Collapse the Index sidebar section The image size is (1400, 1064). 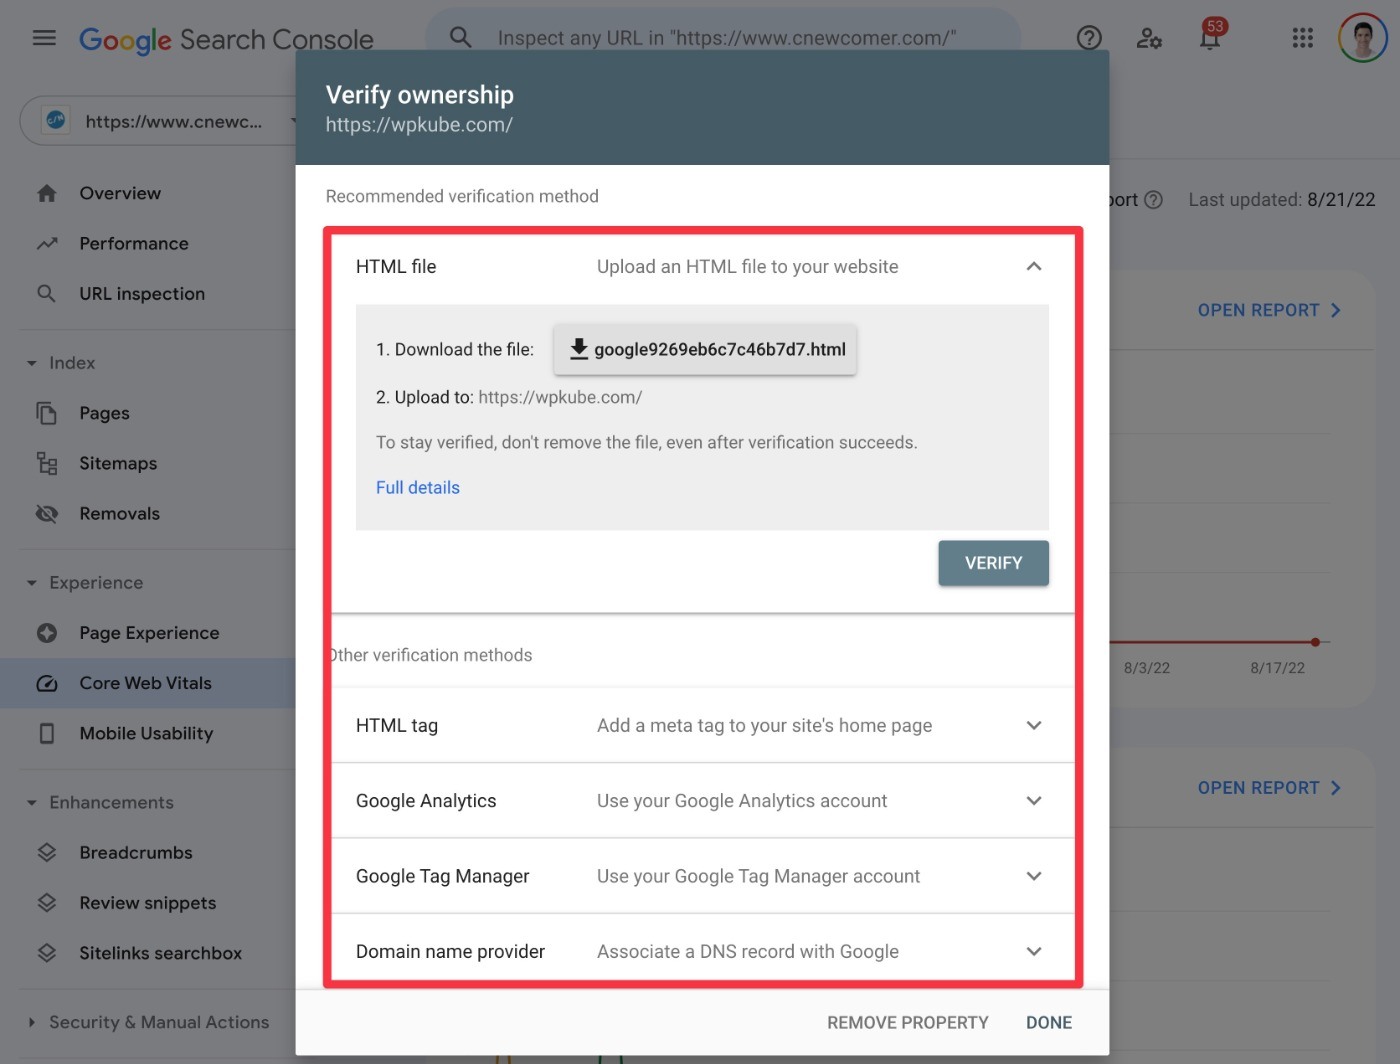pyautogui.click(x=32, y=363)
